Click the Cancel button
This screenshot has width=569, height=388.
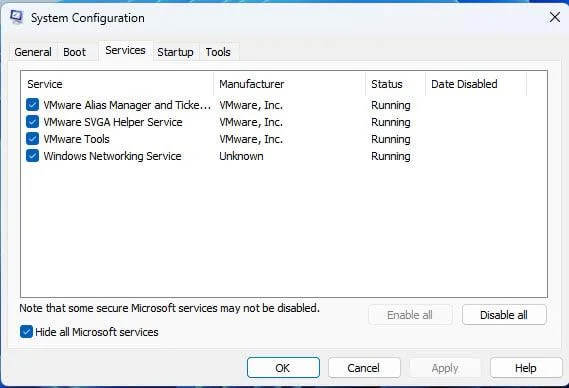(x=364, y=368)
